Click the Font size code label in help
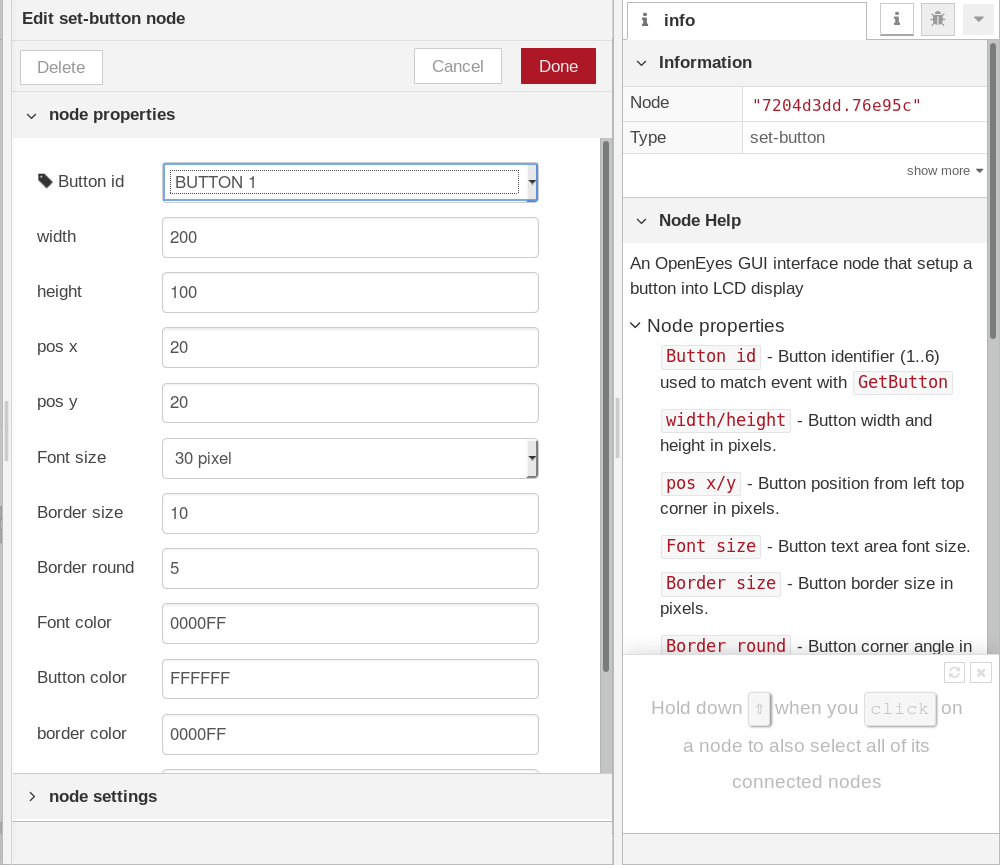The width and height of the screenshot is (1000, 865). pos(710,546)
